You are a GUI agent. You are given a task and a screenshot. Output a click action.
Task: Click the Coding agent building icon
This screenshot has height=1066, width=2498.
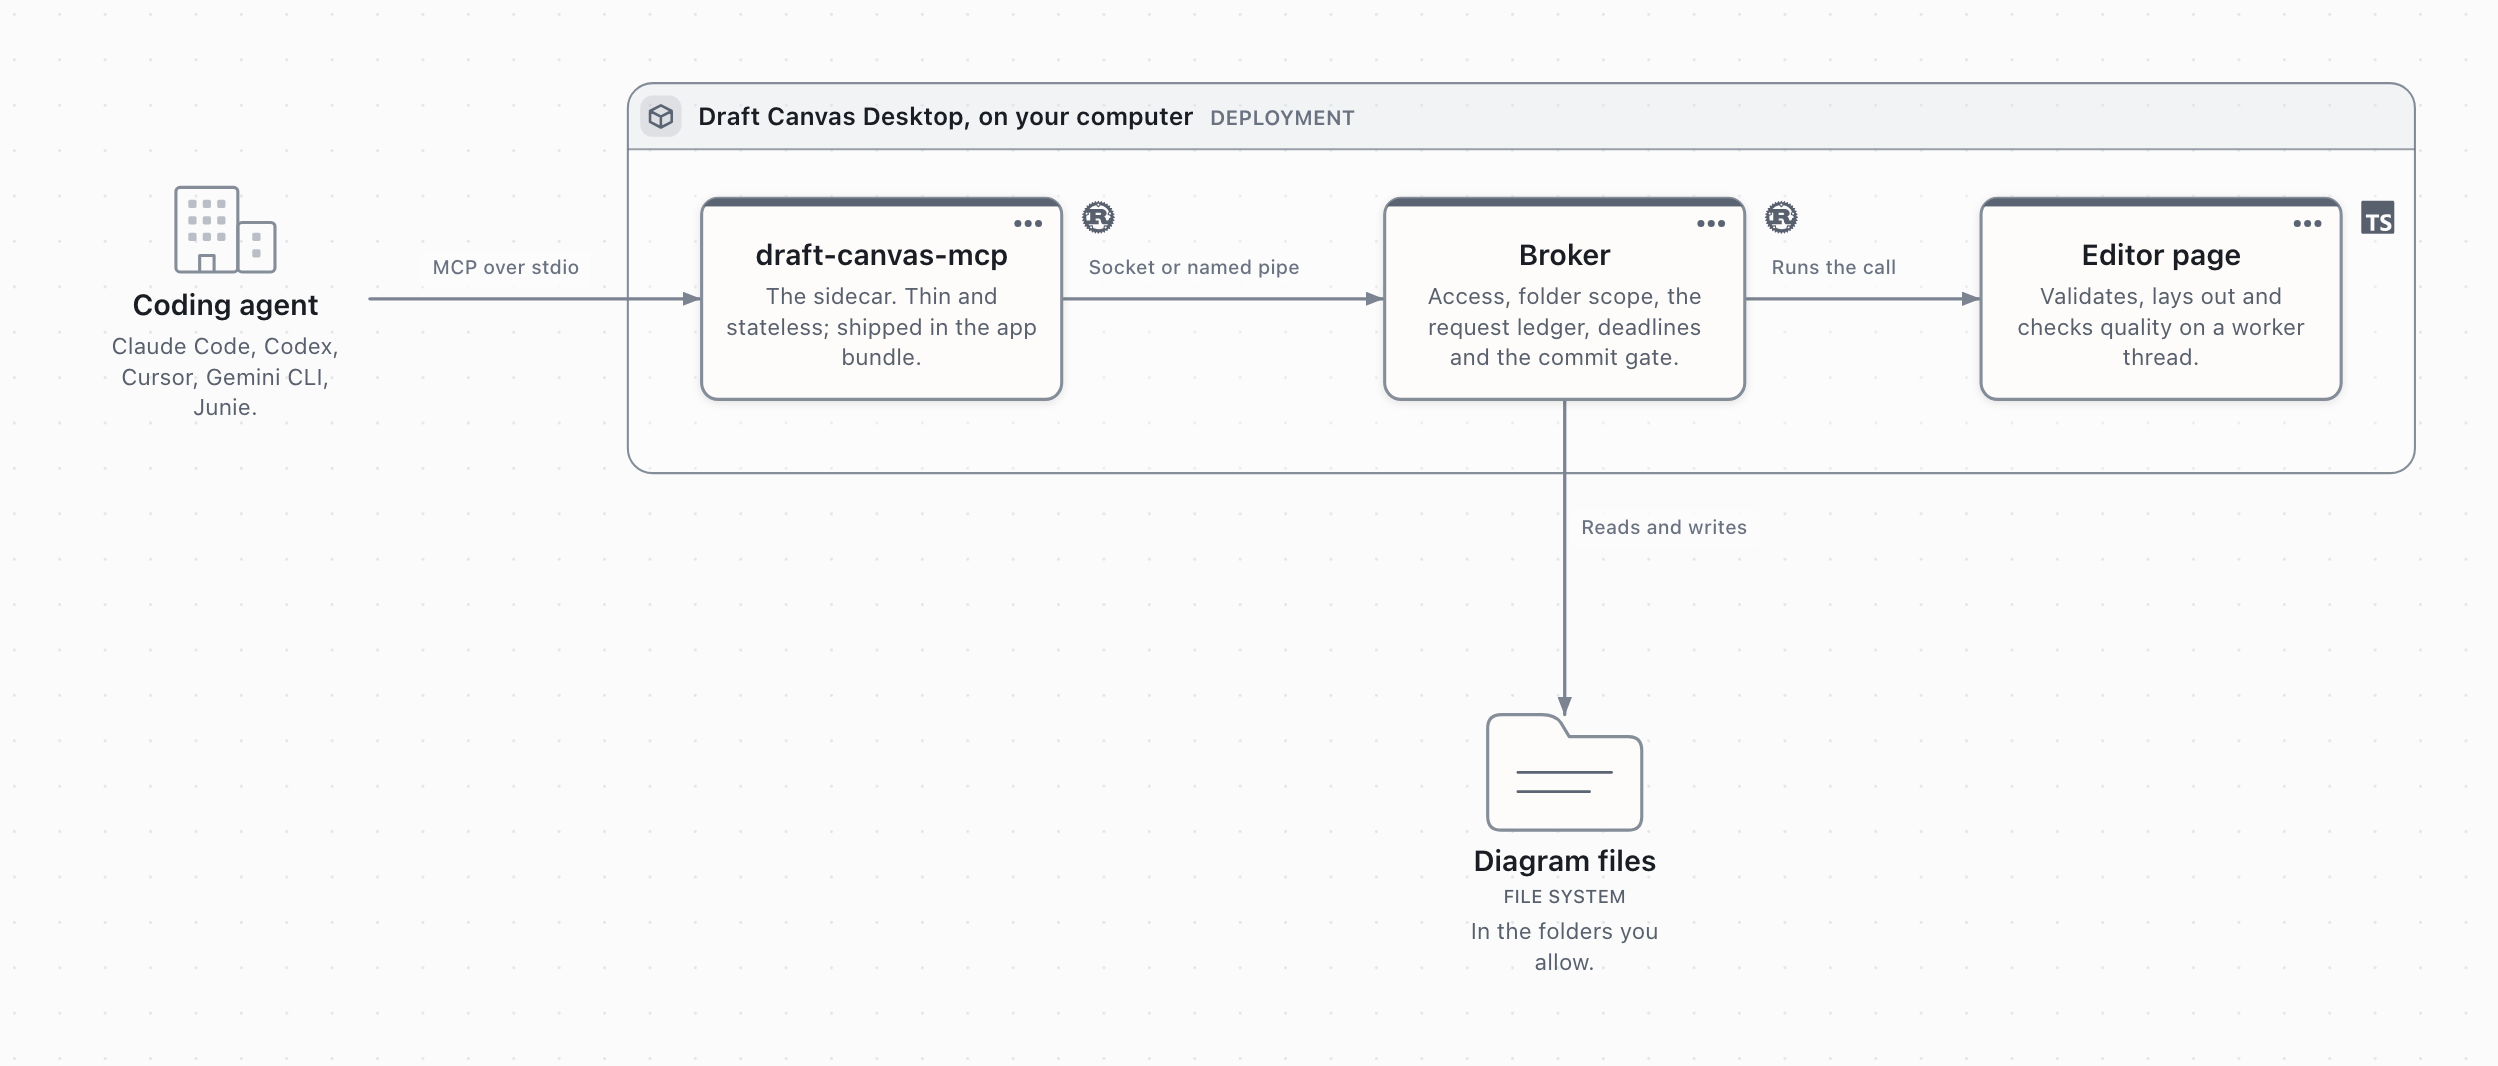pos(225,229)
